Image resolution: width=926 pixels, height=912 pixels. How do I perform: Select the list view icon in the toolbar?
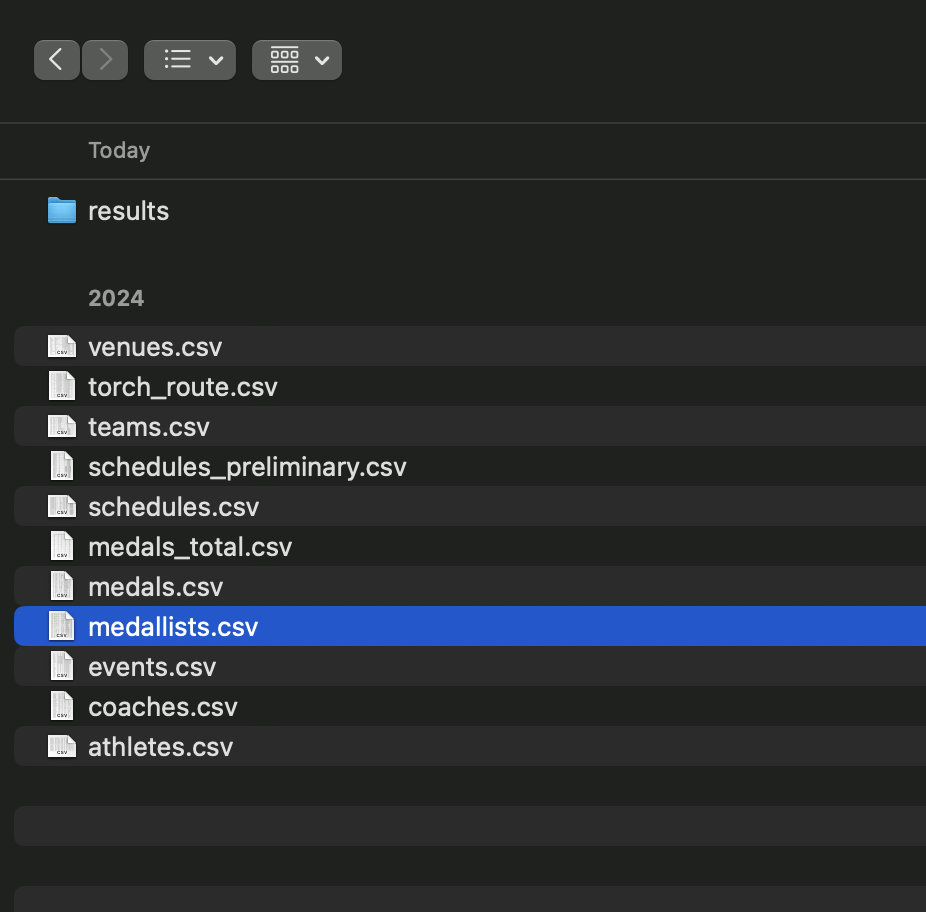point(176,59)
